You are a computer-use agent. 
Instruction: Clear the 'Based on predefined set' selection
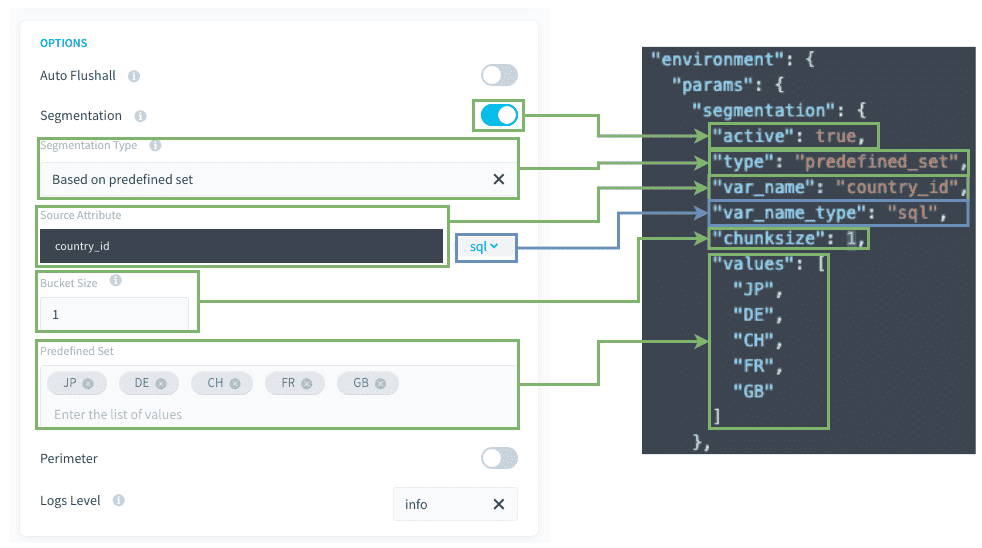(x=499, y=179)
